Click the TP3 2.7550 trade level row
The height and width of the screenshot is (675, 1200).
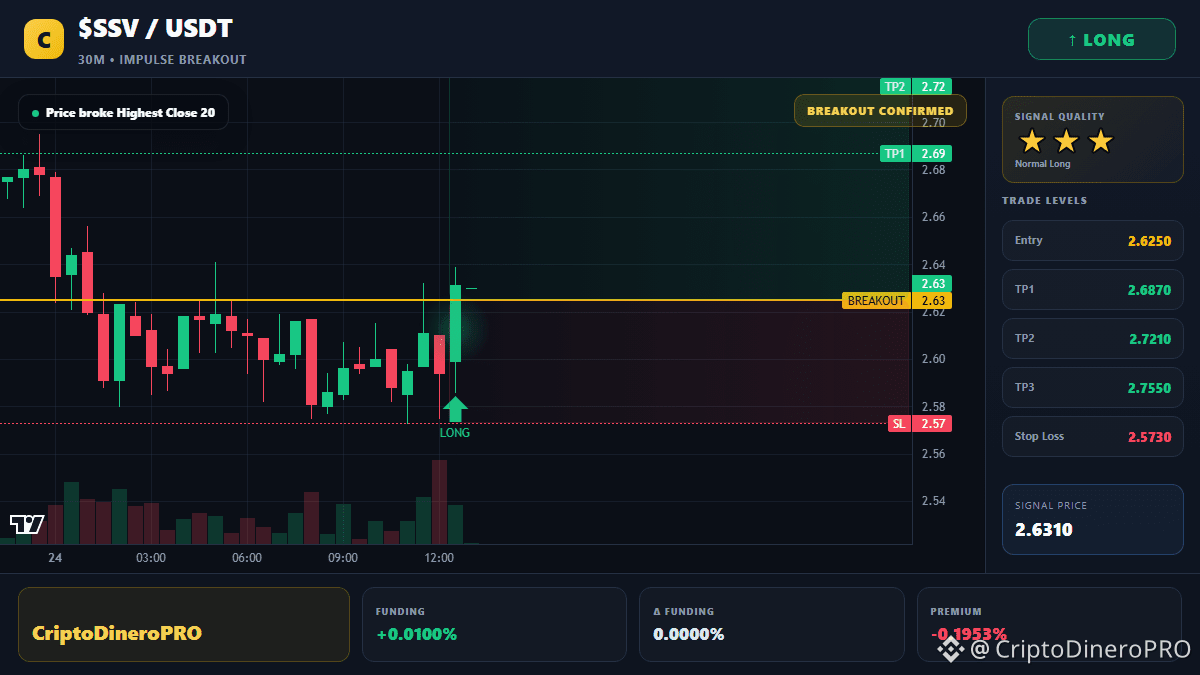click(1092, 387)
